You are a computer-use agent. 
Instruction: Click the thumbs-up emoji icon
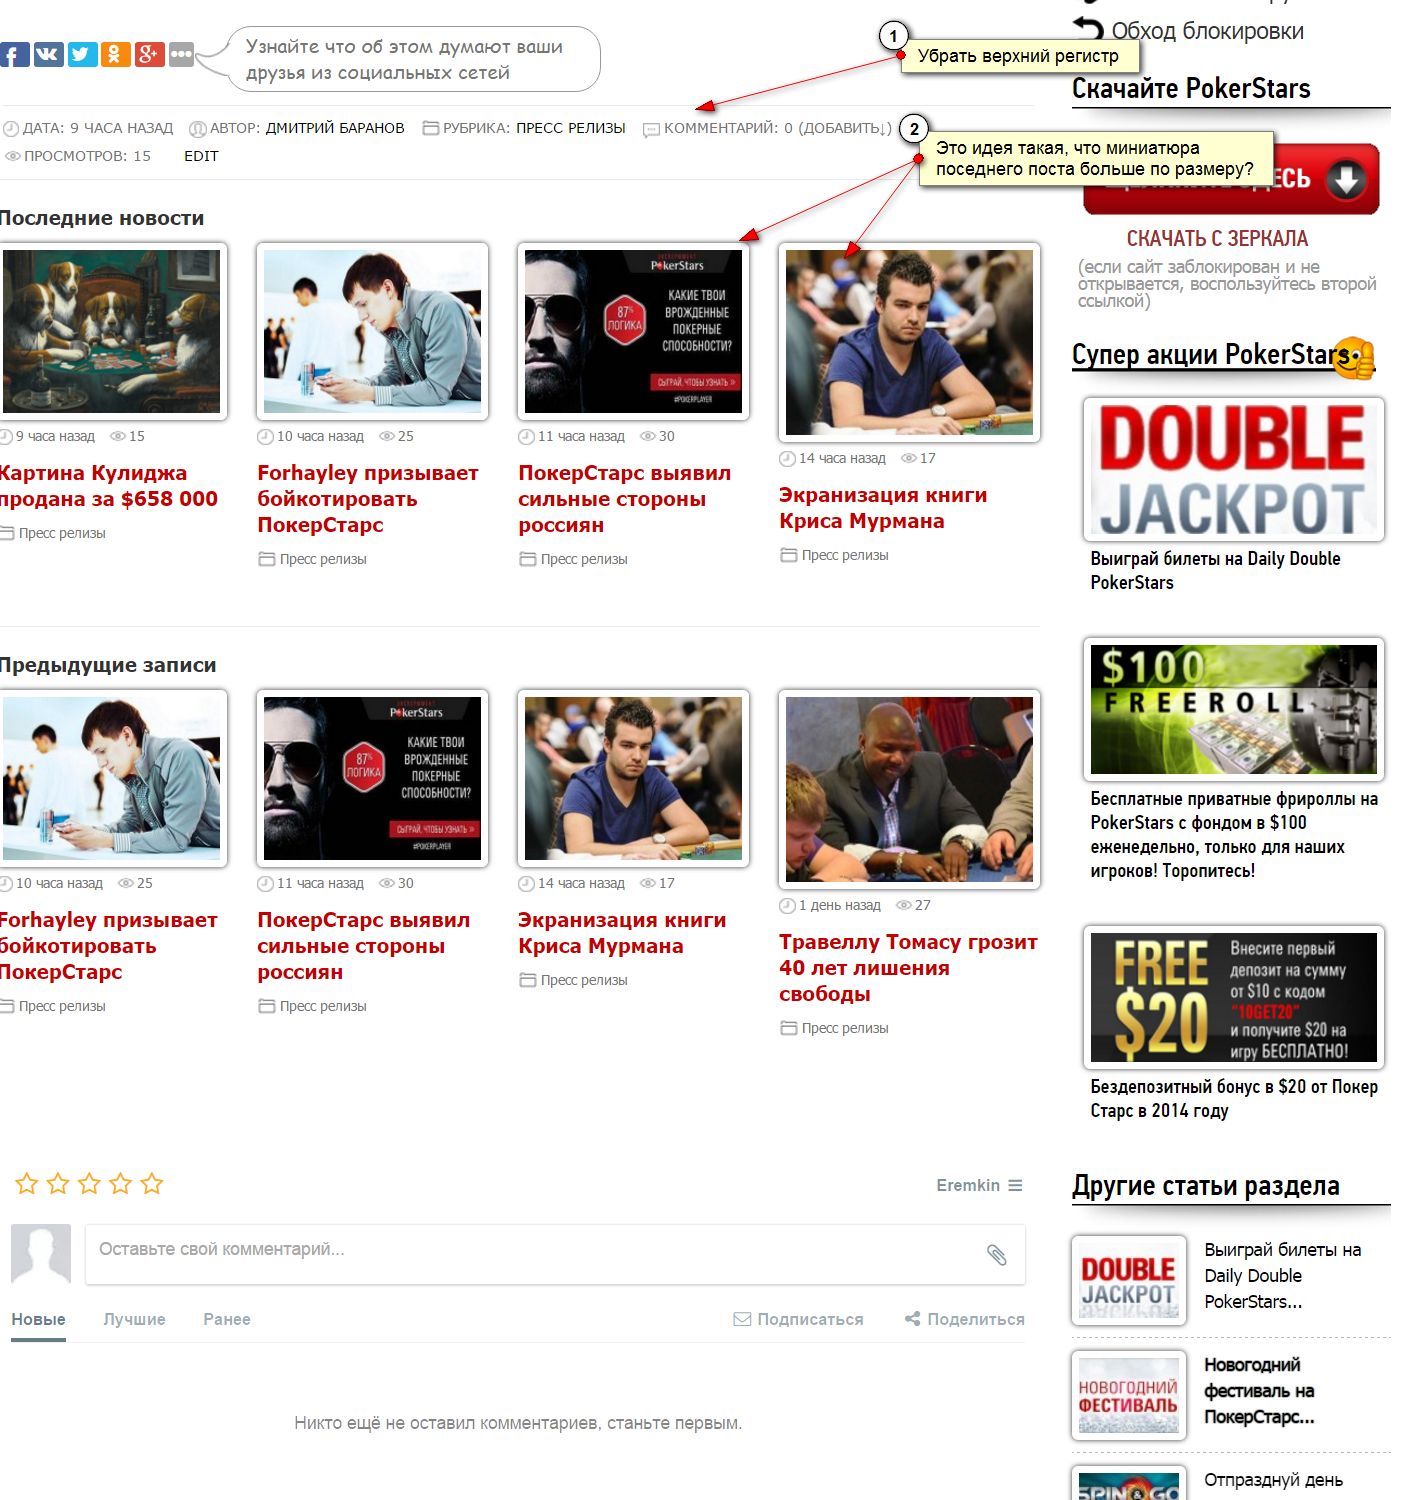pyautogui.click(x=1355, y=358)
